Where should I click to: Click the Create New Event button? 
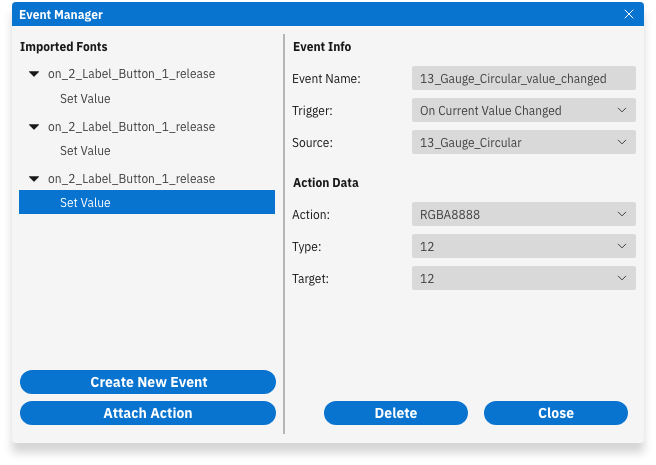click(x=148, y=382)
